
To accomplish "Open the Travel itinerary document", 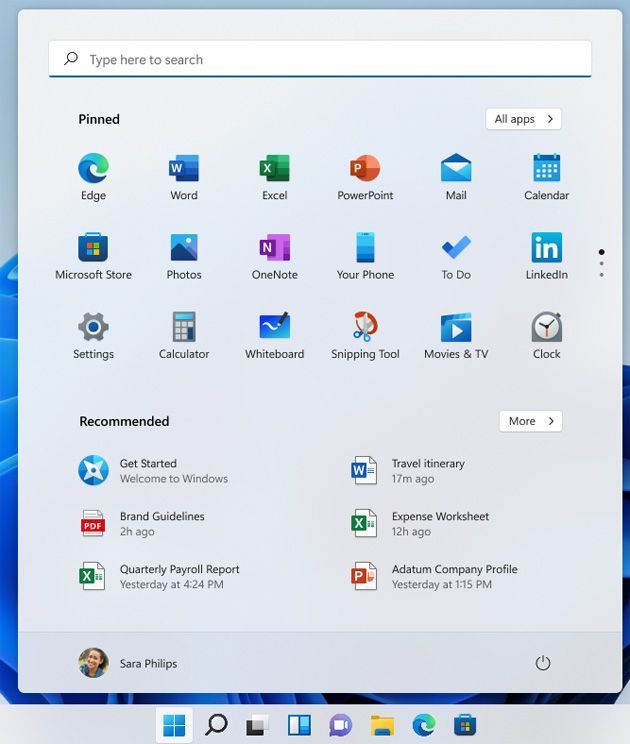I will pos(428,470).
